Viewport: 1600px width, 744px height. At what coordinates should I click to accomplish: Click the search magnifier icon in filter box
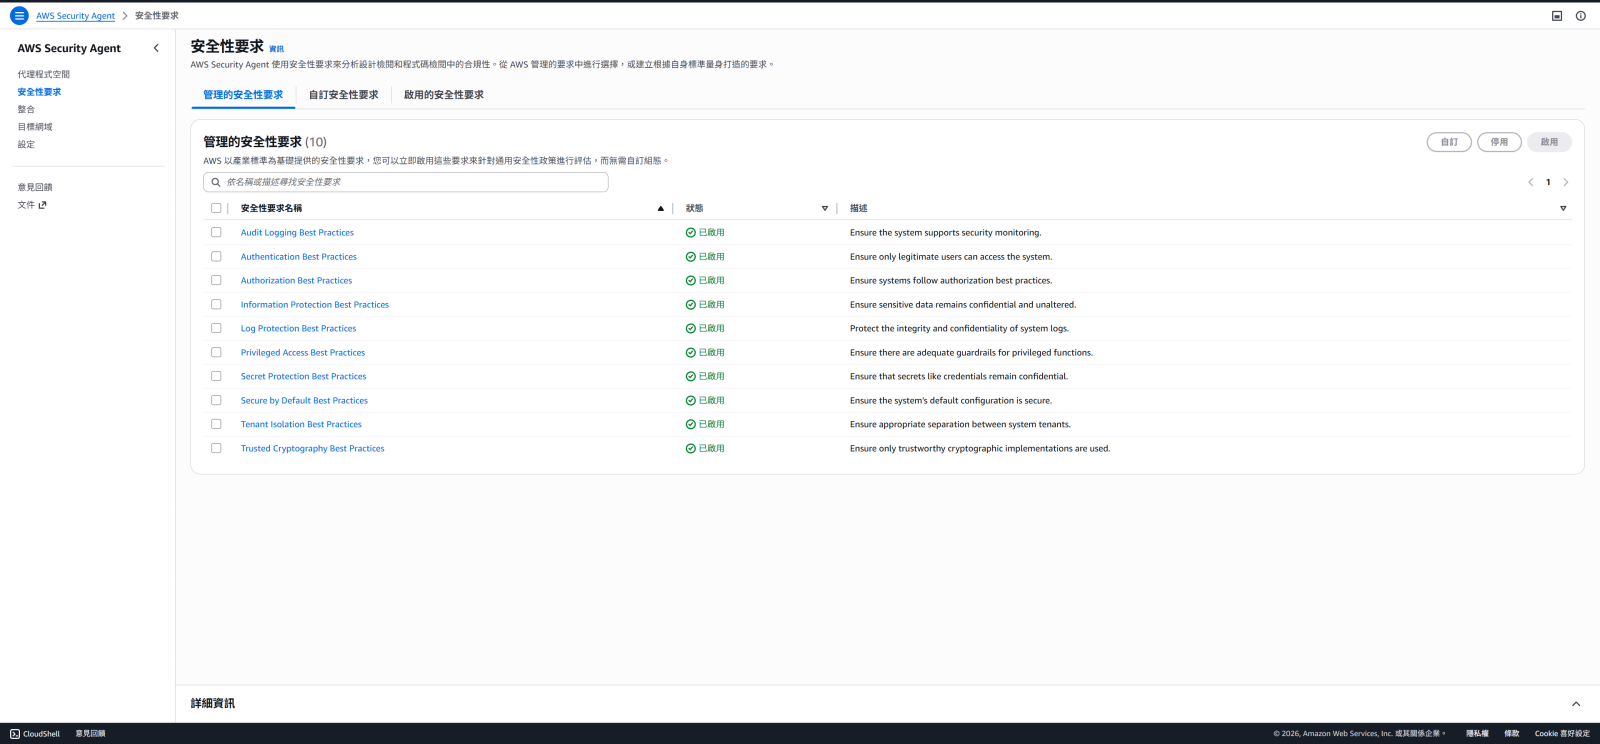(x=215, y=182)
